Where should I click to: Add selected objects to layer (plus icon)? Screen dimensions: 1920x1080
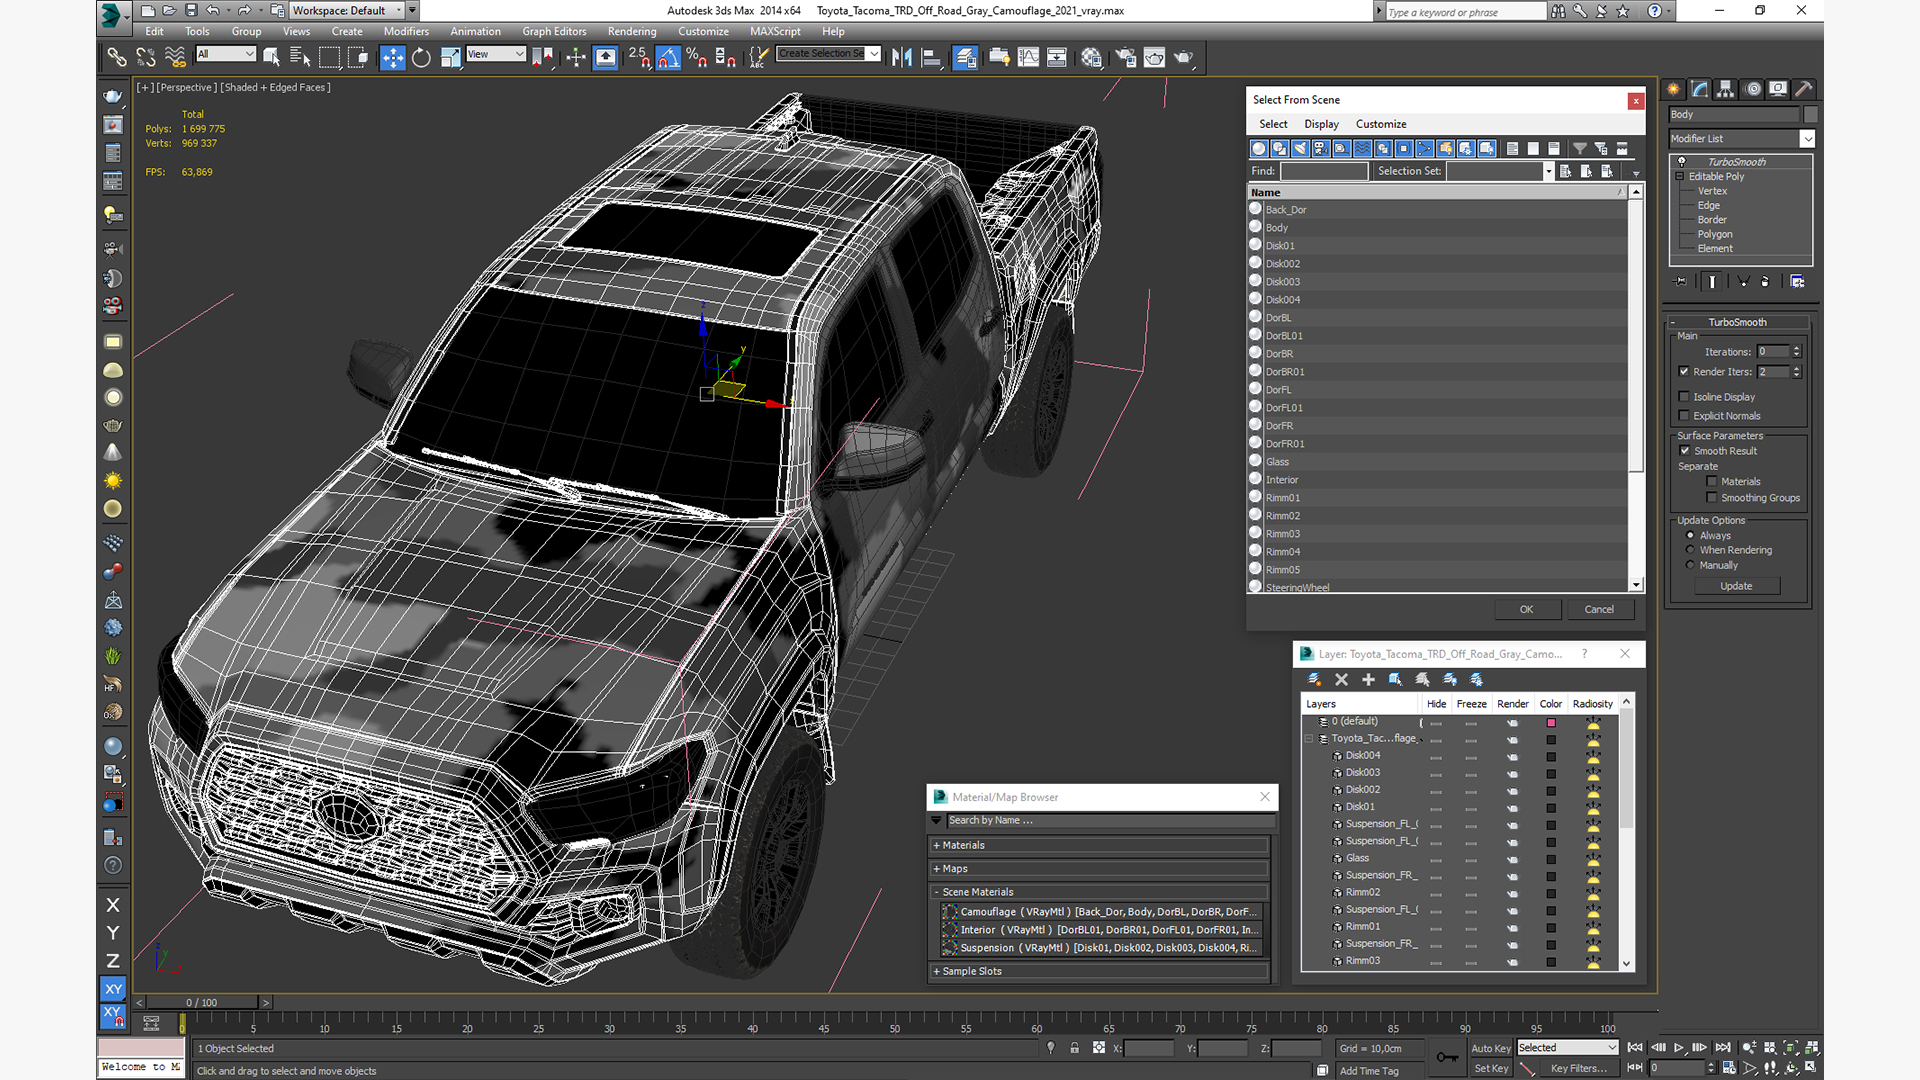(1368, 679)
